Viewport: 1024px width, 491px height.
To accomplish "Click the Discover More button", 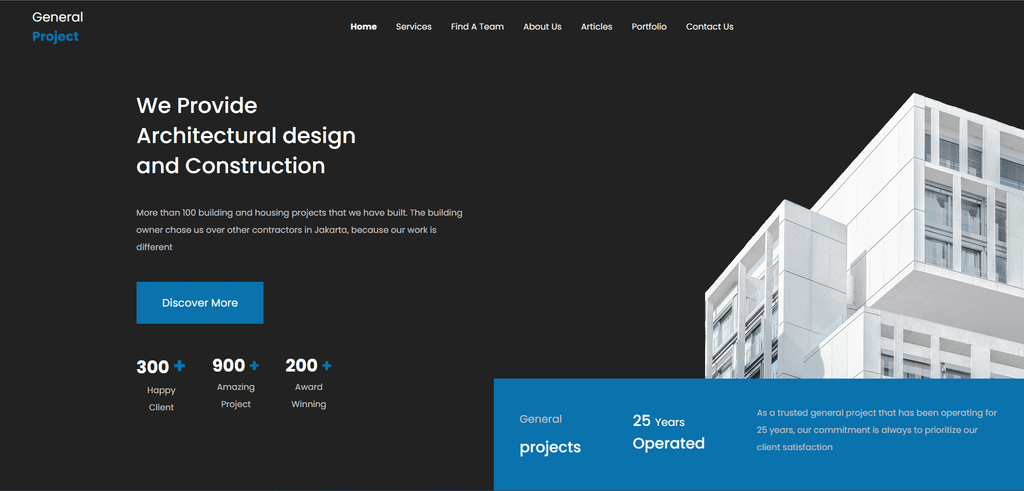I will point(200,303).
